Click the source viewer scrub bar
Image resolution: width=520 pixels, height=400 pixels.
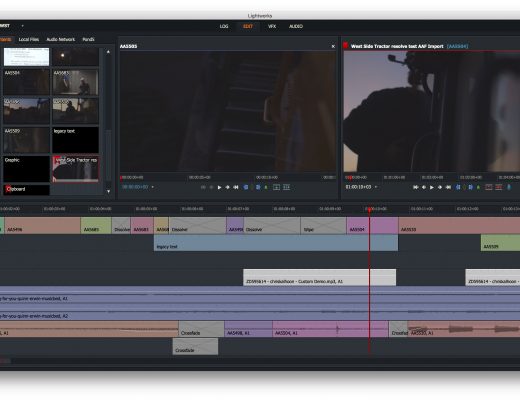(228, 178)
